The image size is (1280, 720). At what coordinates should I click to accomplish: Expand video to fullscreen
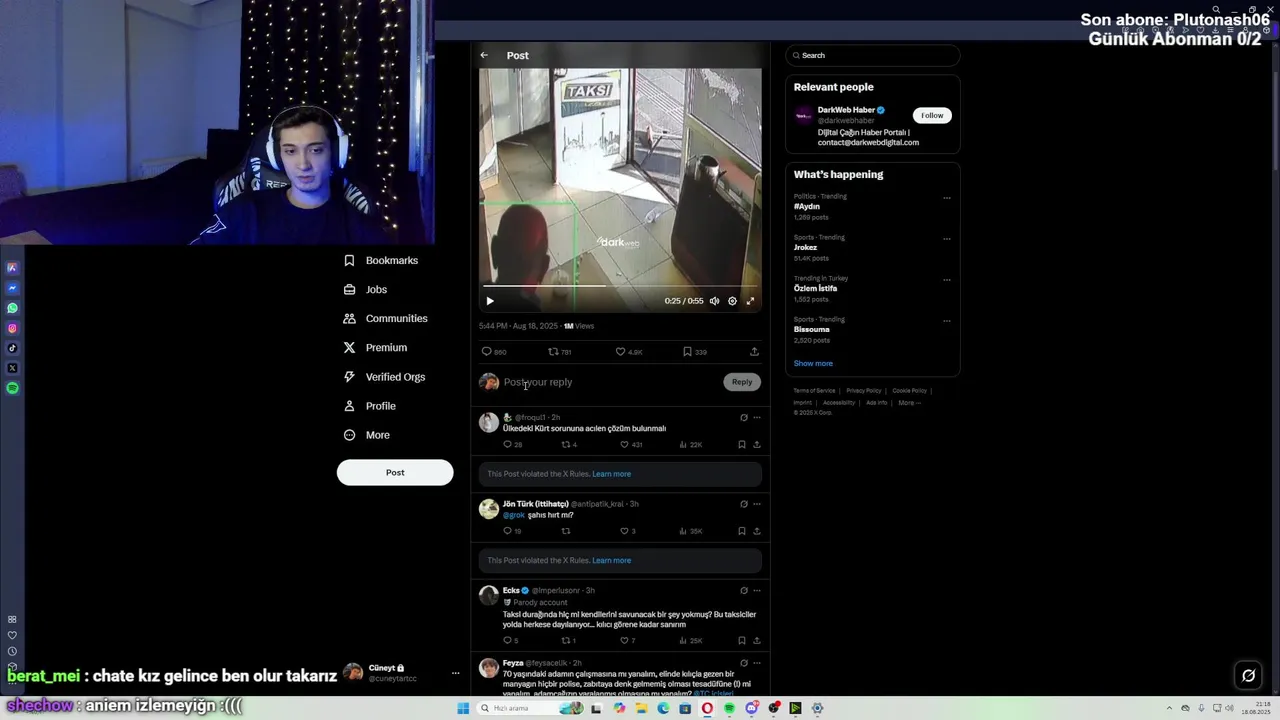coord(750,301)
